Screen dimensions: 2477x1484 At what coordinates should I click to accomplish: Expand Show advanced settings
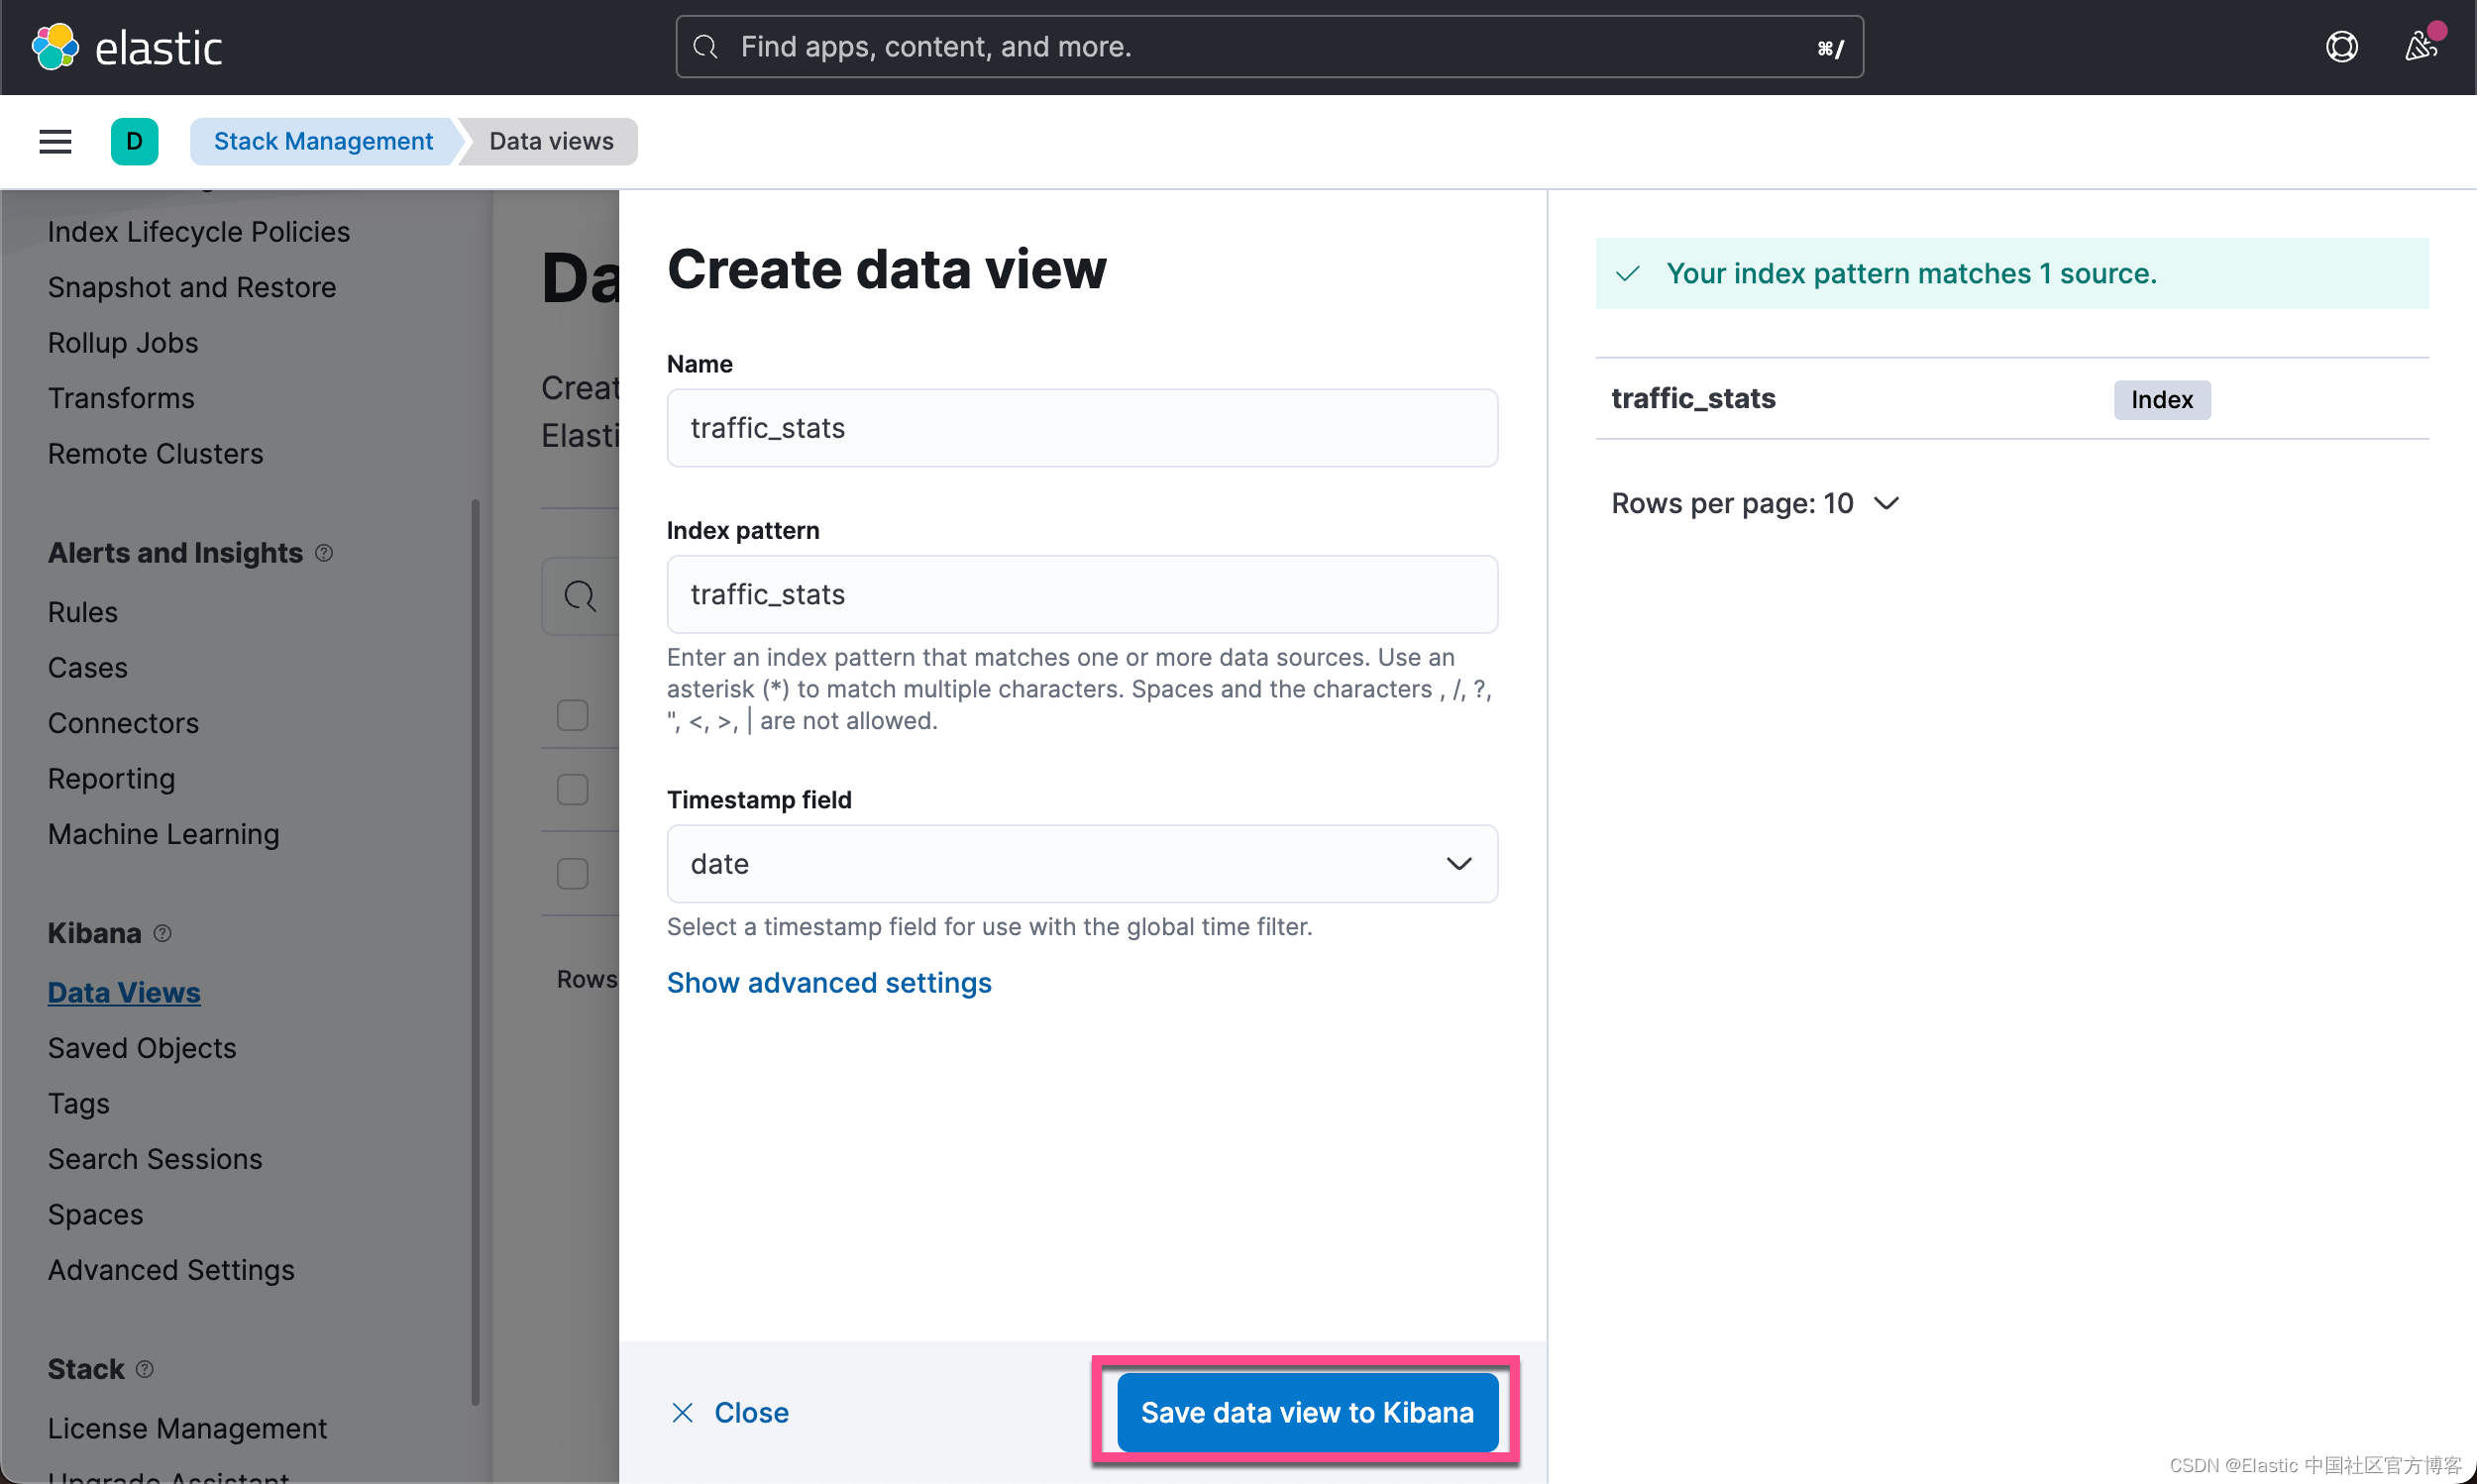tap(829, 982)
